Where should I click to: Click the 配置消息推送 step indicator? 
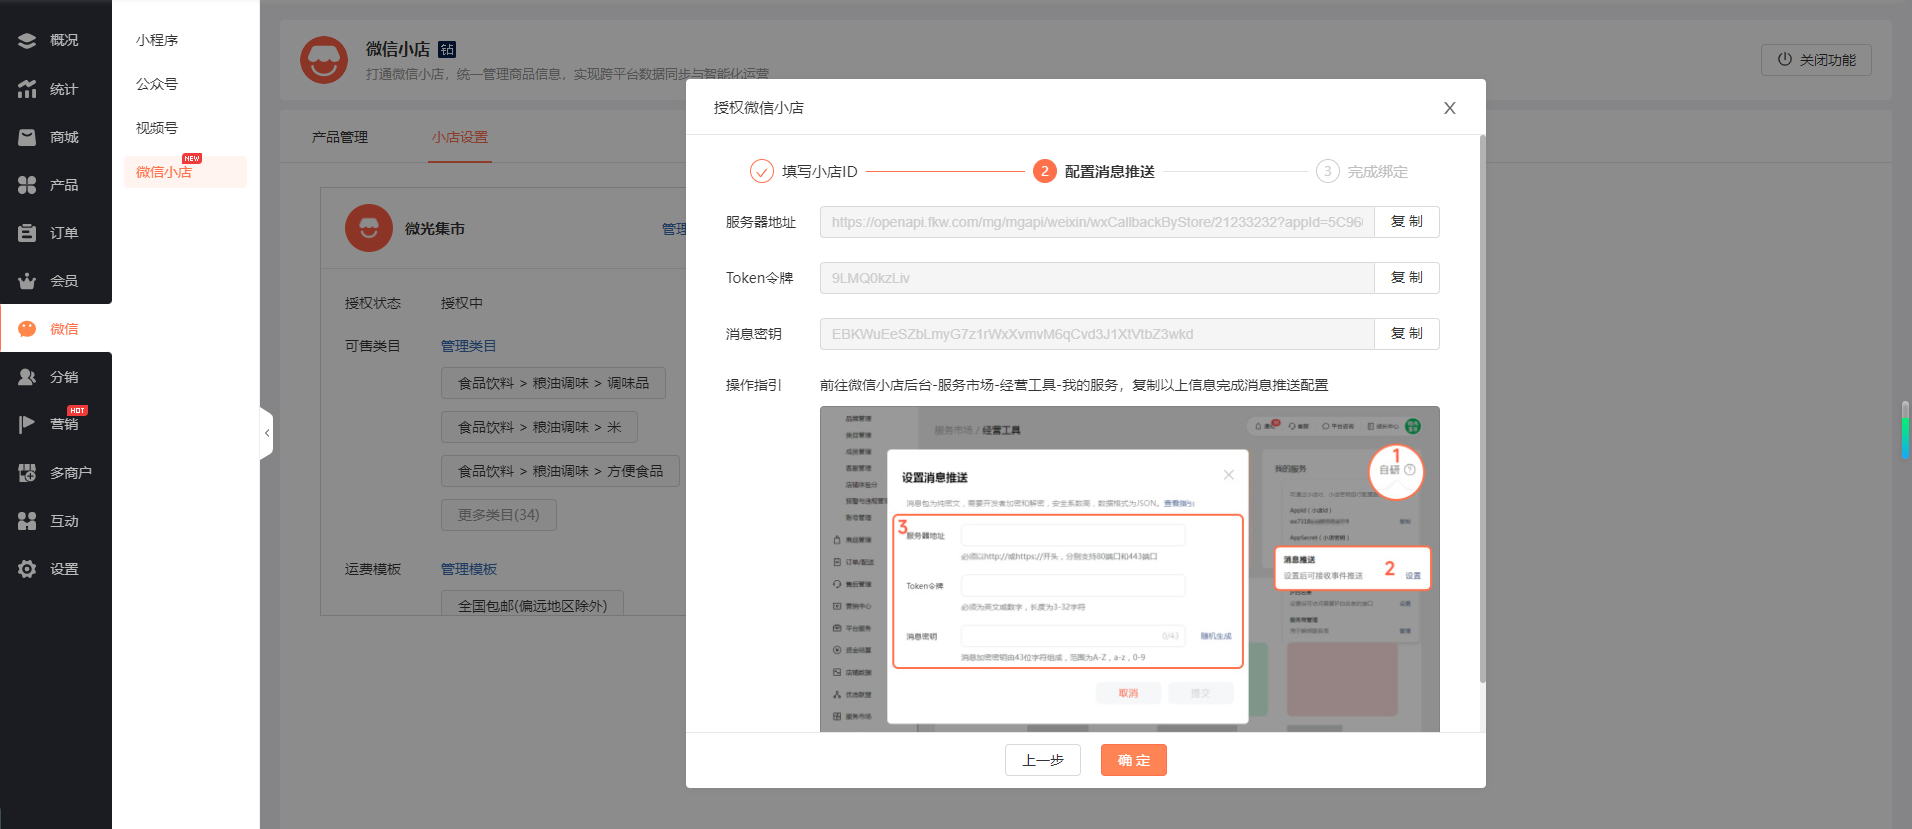pyautogui.click(x=1094, y=171)
